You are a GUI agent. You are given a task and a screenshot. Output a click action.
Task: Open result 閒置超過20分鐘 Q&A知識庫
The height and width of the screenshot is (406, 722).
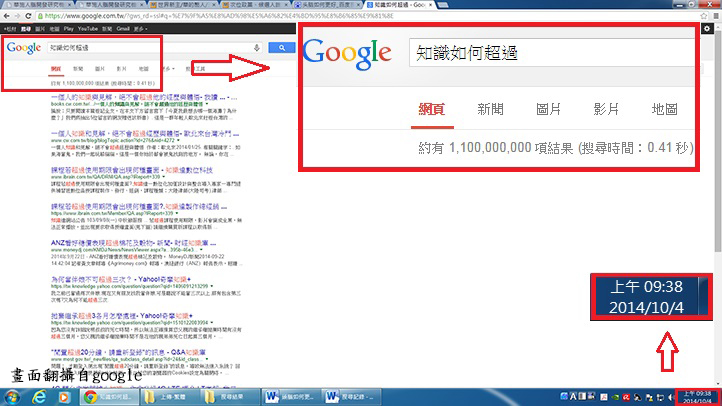click(x=128, y=352)
